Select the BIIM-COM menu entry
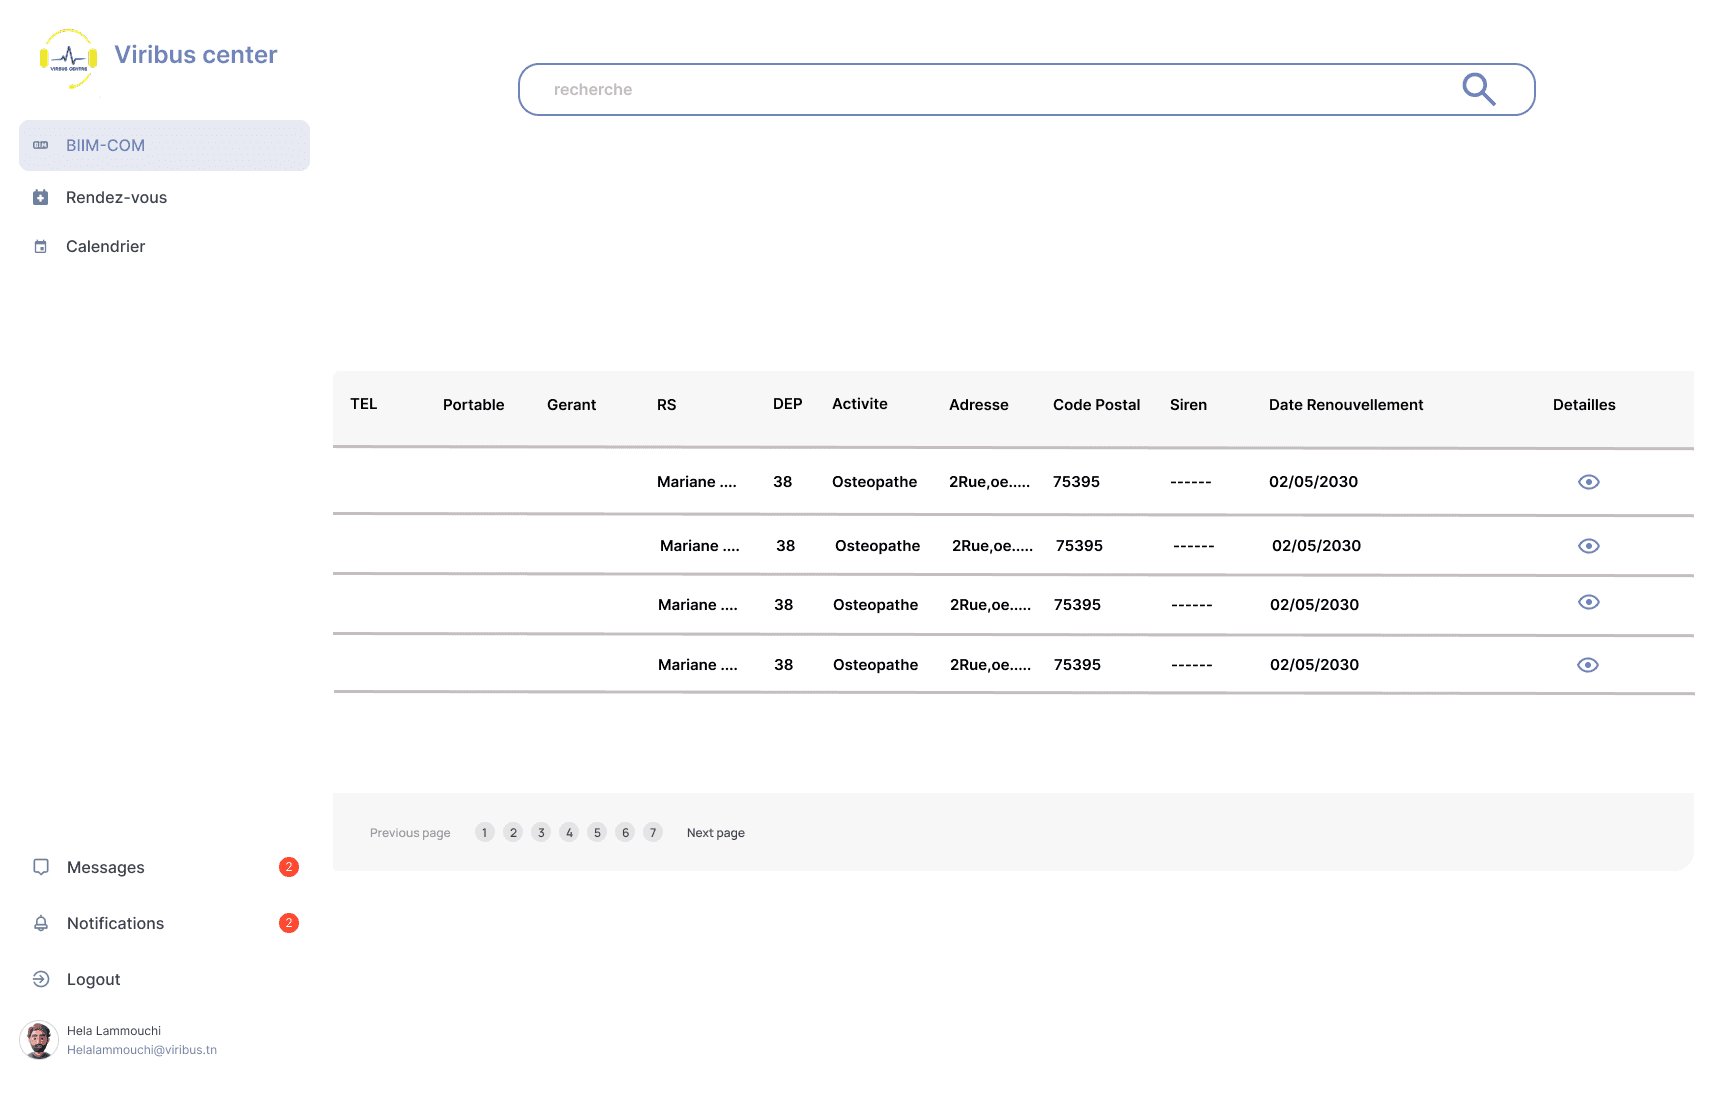 click(104, 145)
